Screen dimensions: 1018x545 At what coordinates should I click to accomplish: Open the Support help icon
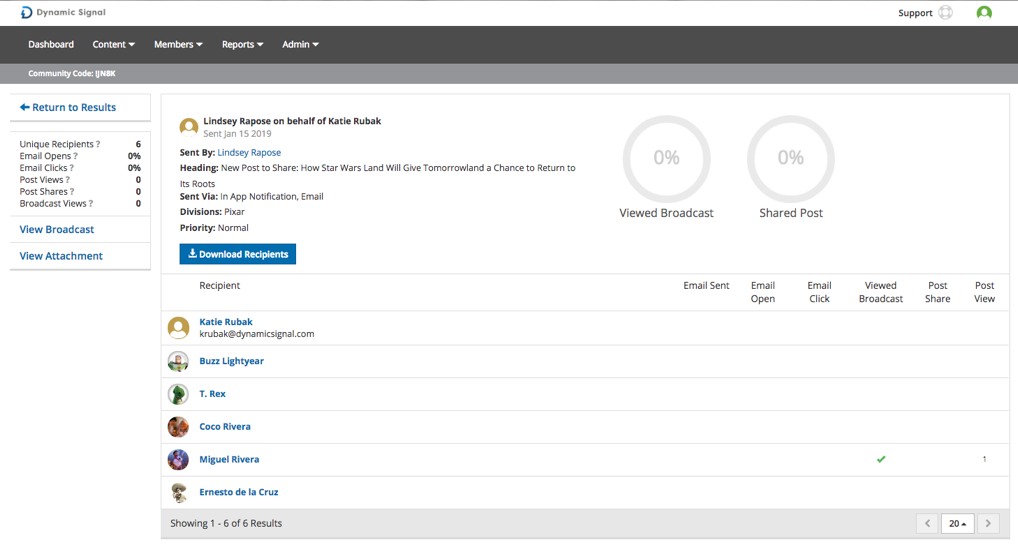(x=946, y=12)
